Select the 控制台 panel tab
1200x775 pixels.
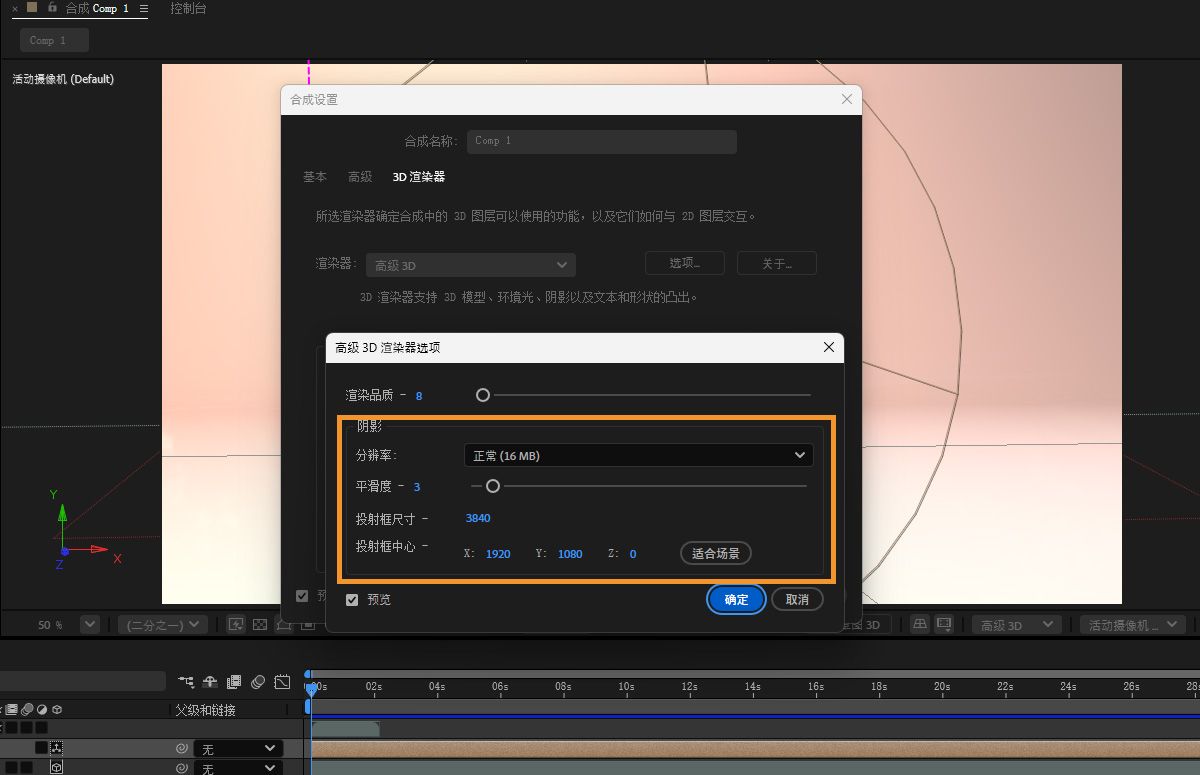(188, 8)
